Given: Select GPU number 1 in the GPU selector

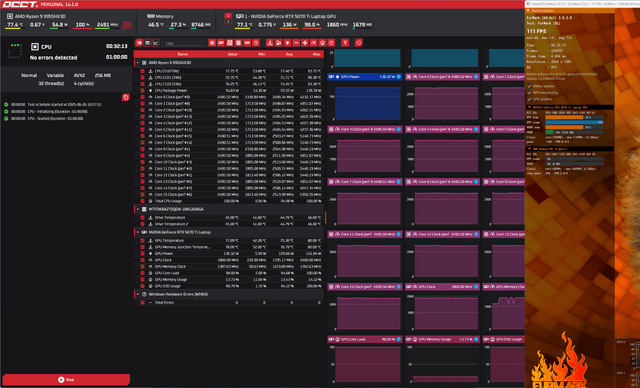Looking at the screenshot, I should [x=228, y=16].
